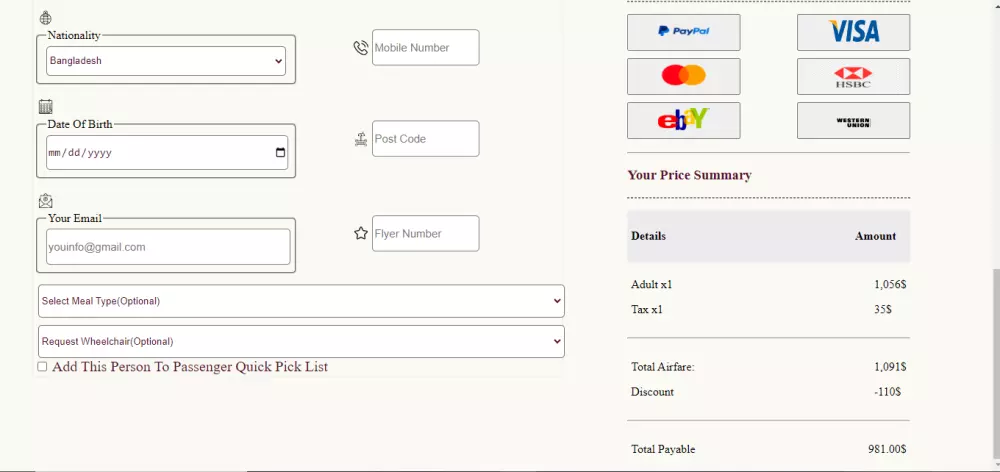
Task: Focus the Mobile Number field
Action: pos(425,48)
